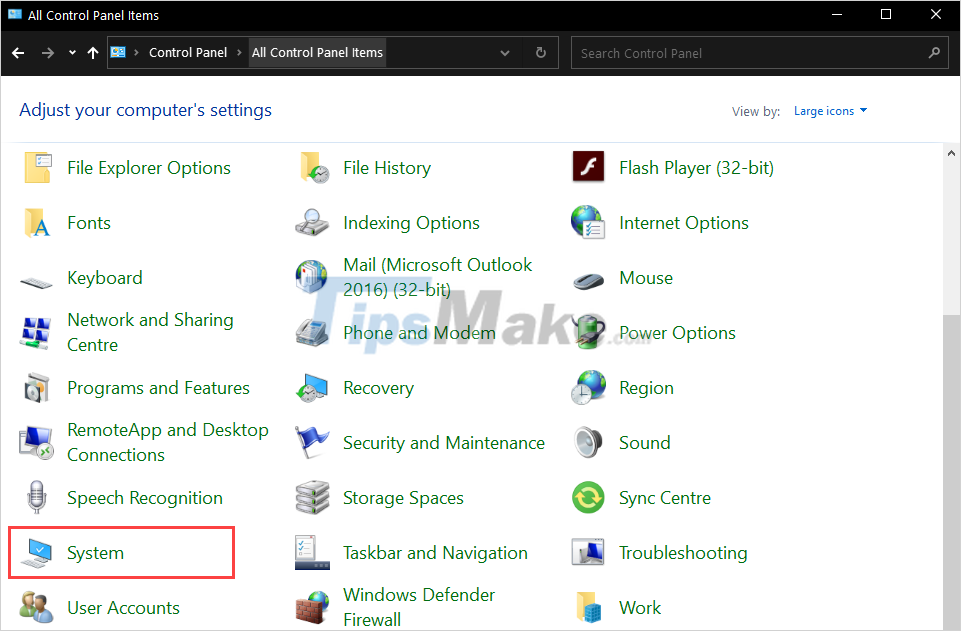Open File History

click(x=387, y=167)
